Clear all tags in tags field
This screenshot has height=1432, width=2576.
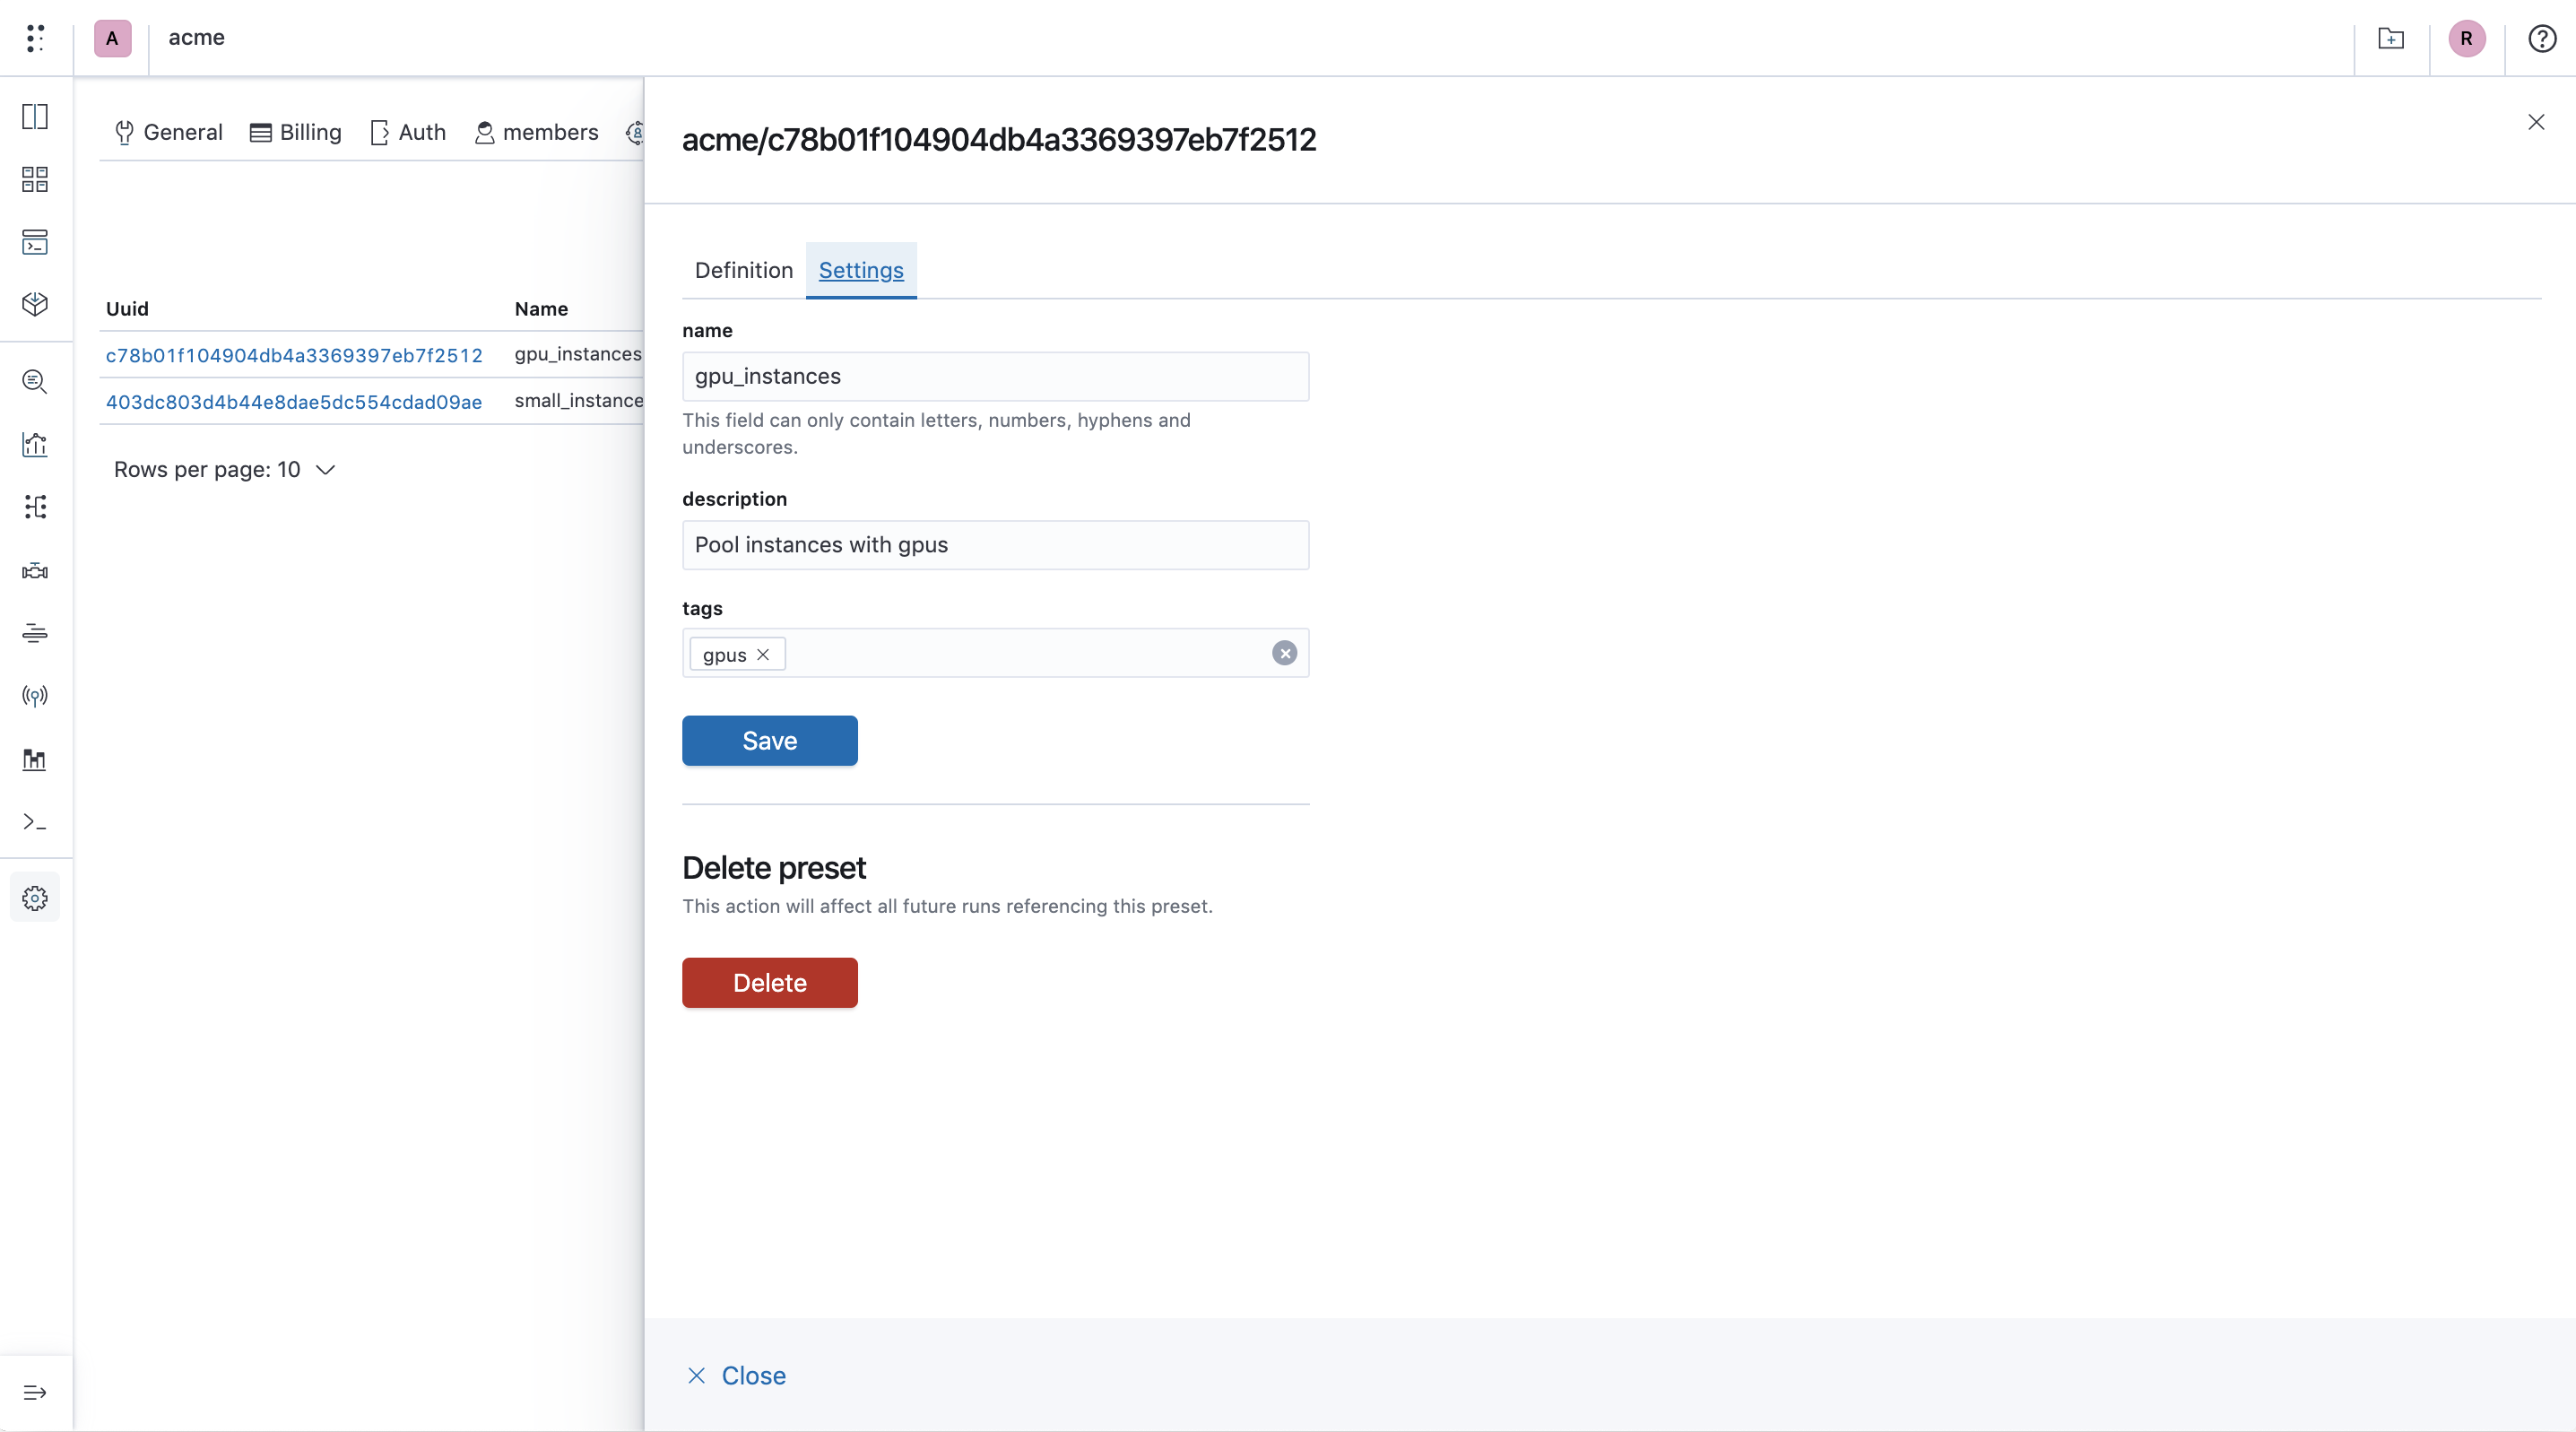[1284, 653]
